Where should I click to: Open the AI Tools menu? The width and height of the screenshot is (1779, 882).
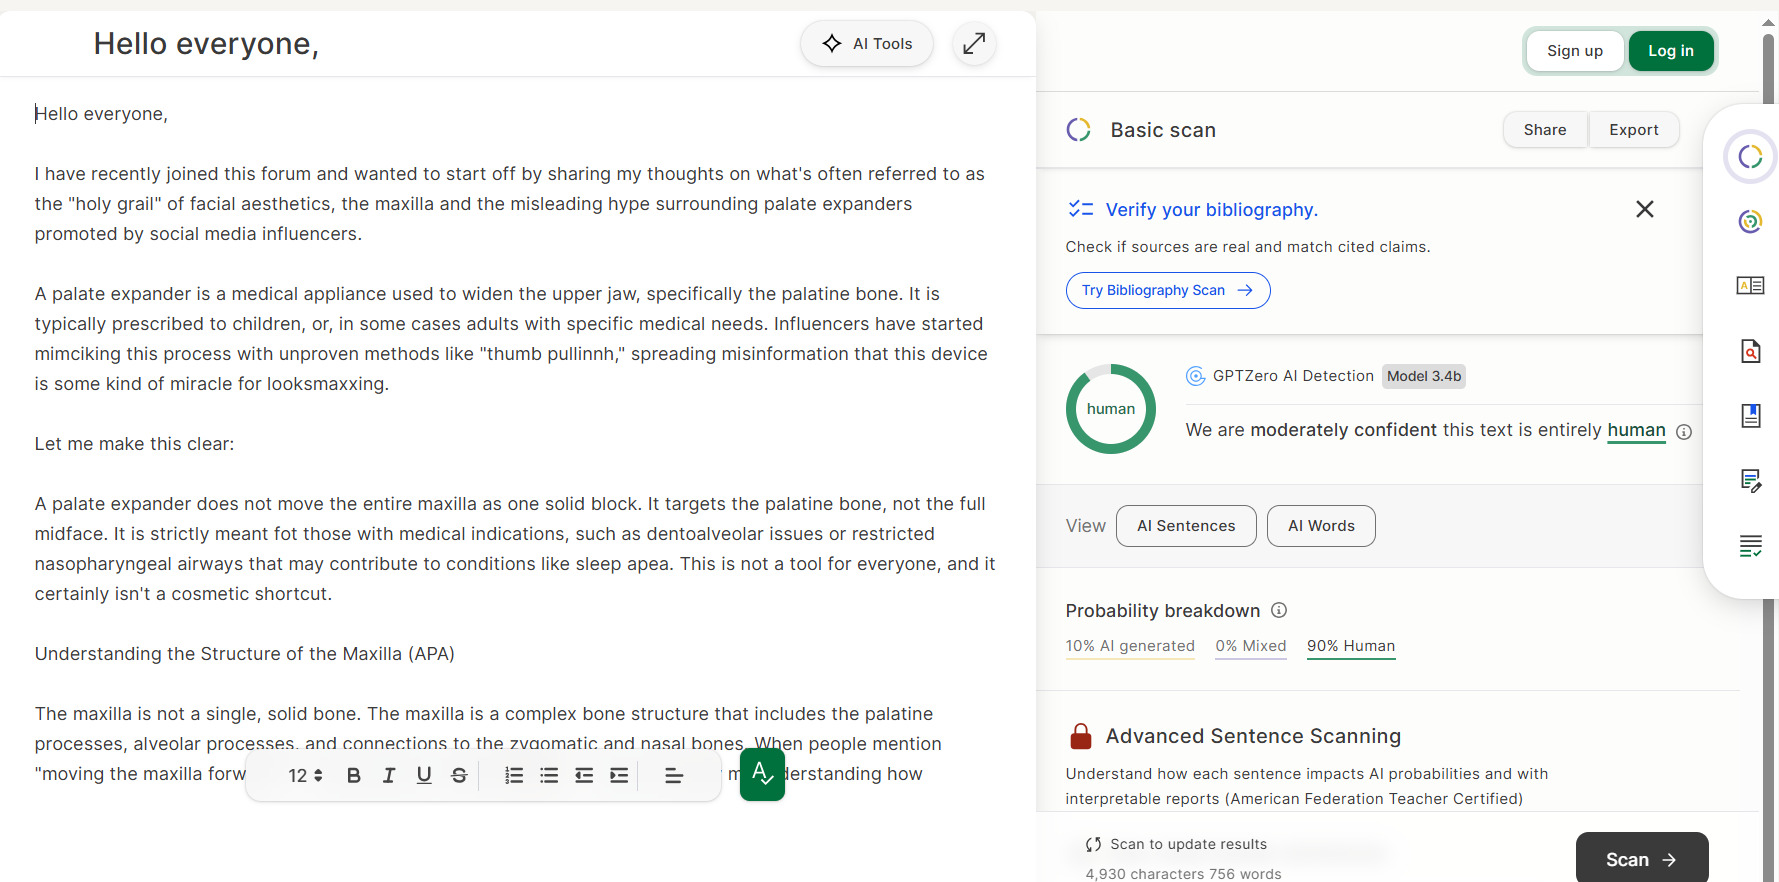click(x=867, y=44)
